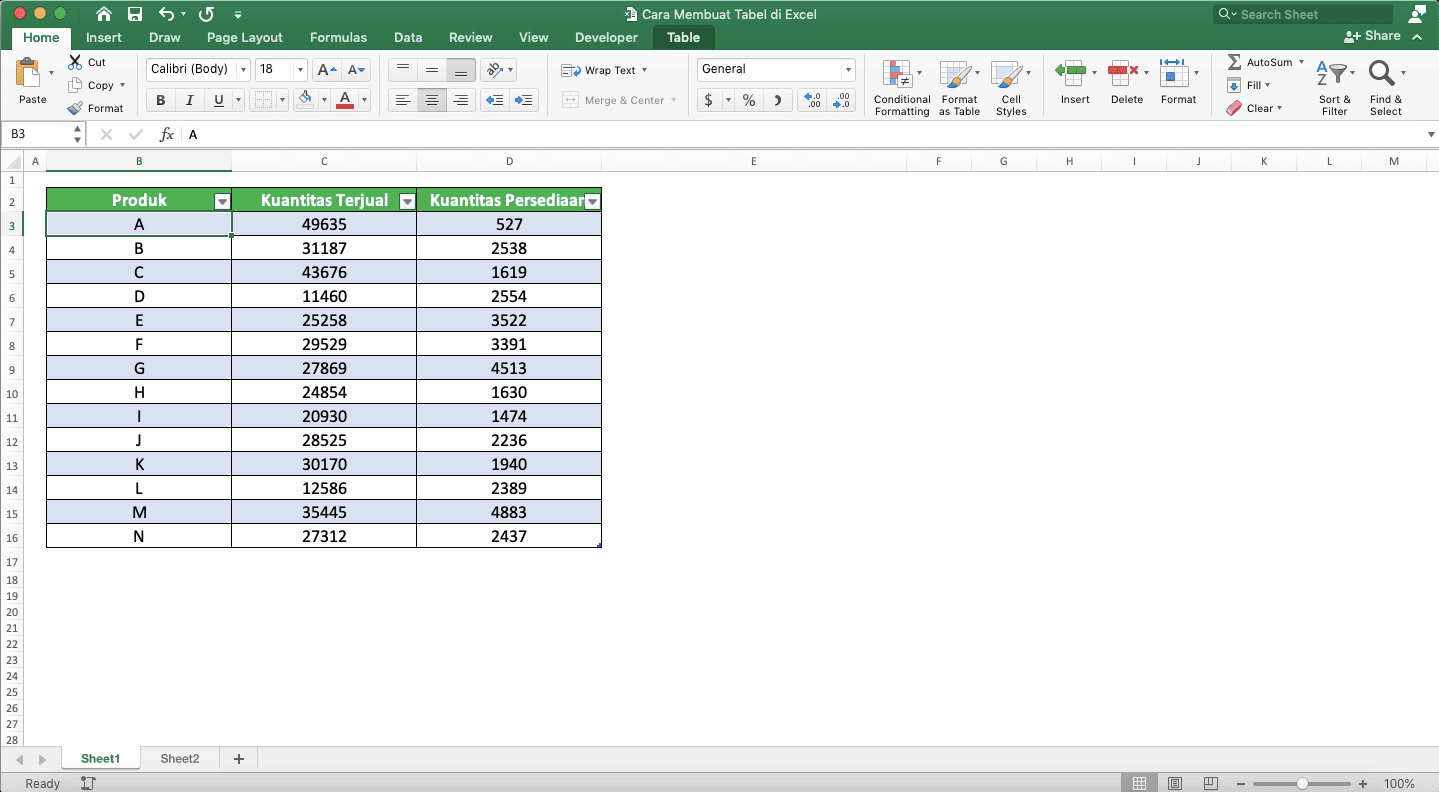
Task: Open the Kuantitas Persediaan filter dropdown
Action: pos(592,202)
